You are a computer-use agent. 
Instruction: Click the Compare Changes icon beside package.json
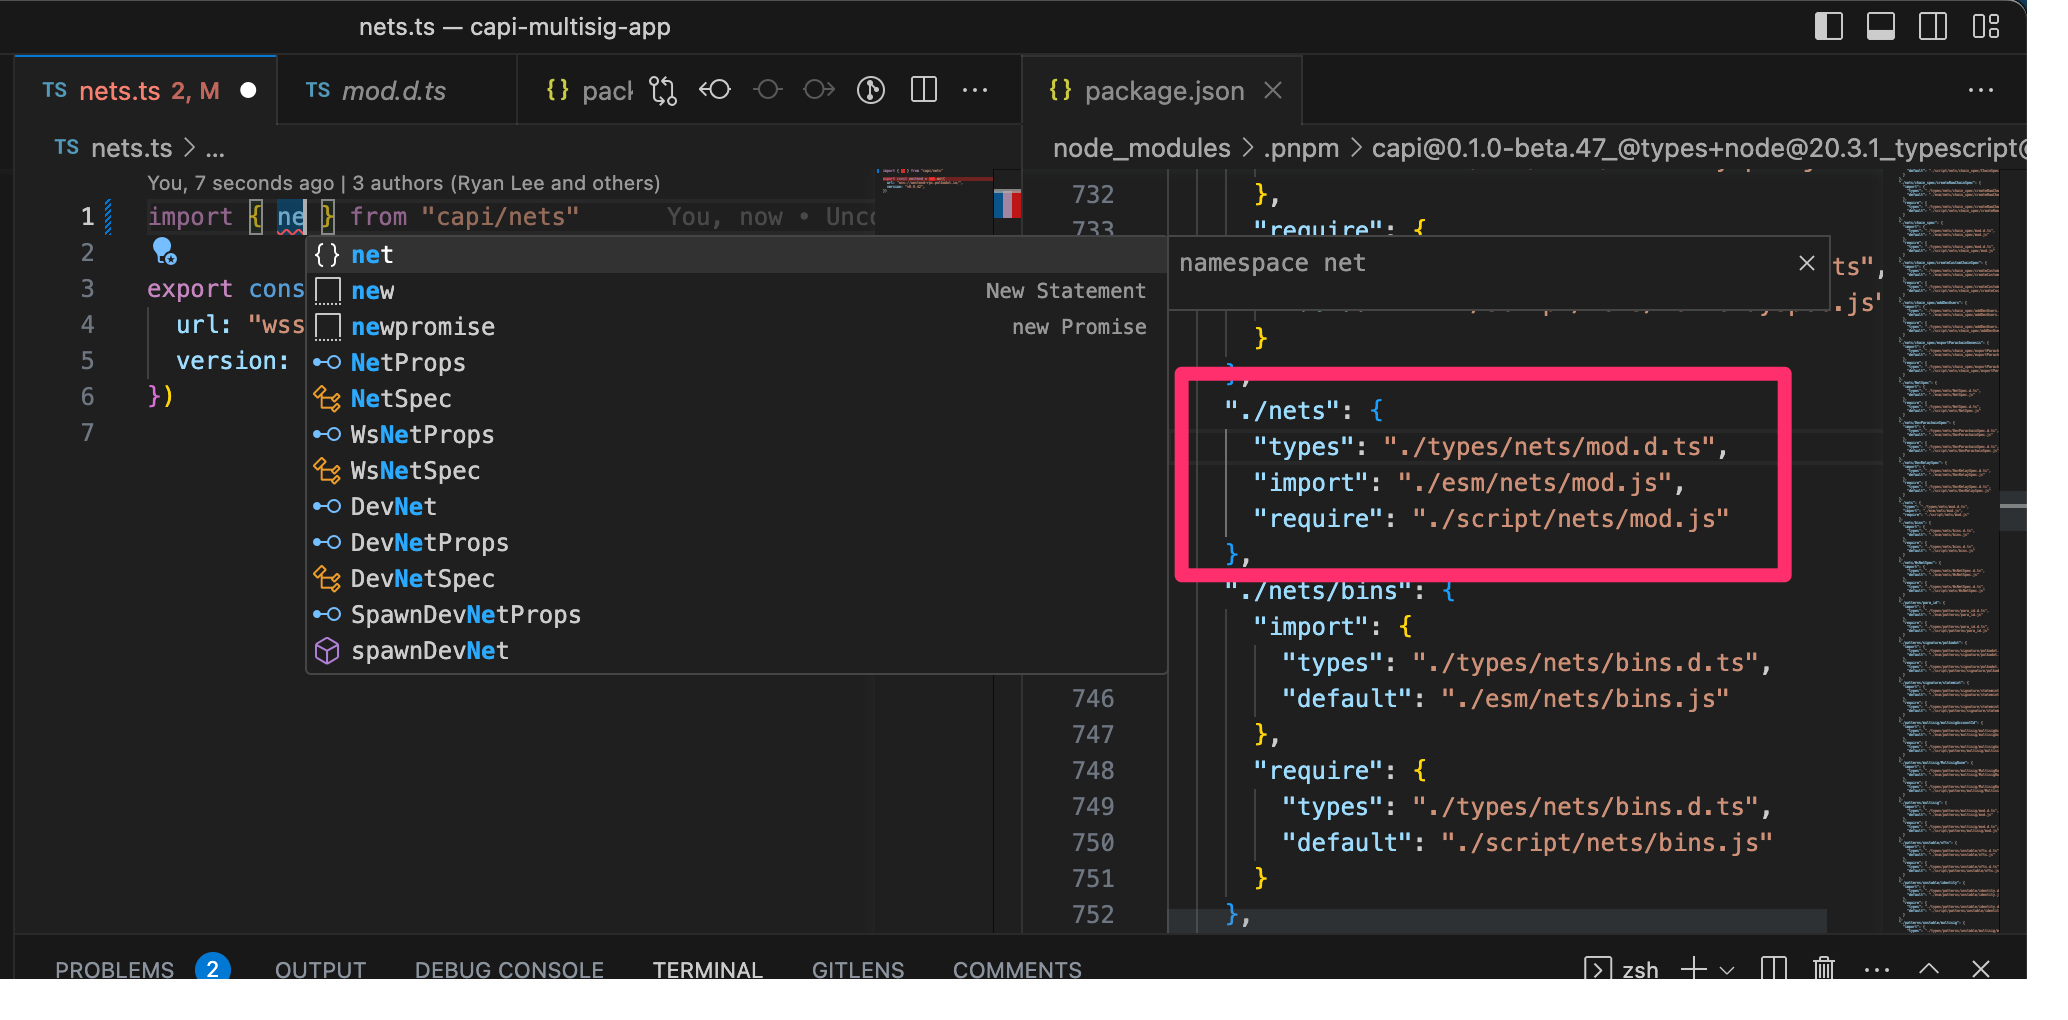[663, 90]
